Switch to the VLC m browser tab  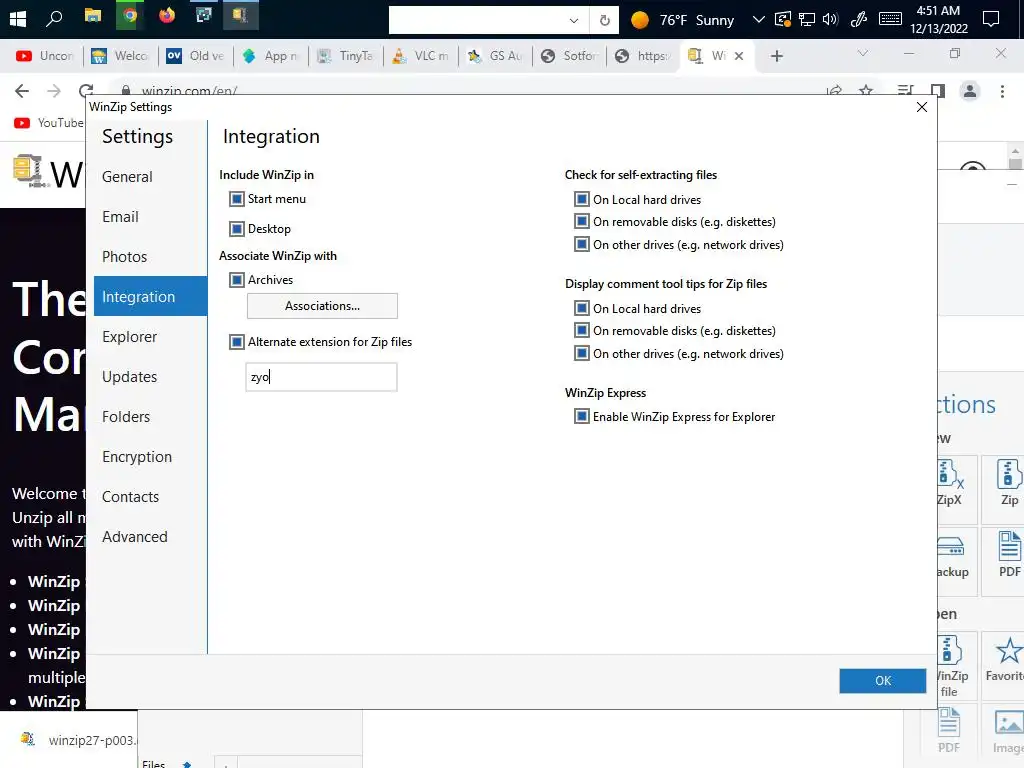pyautogui.click(x=420, y=56)
